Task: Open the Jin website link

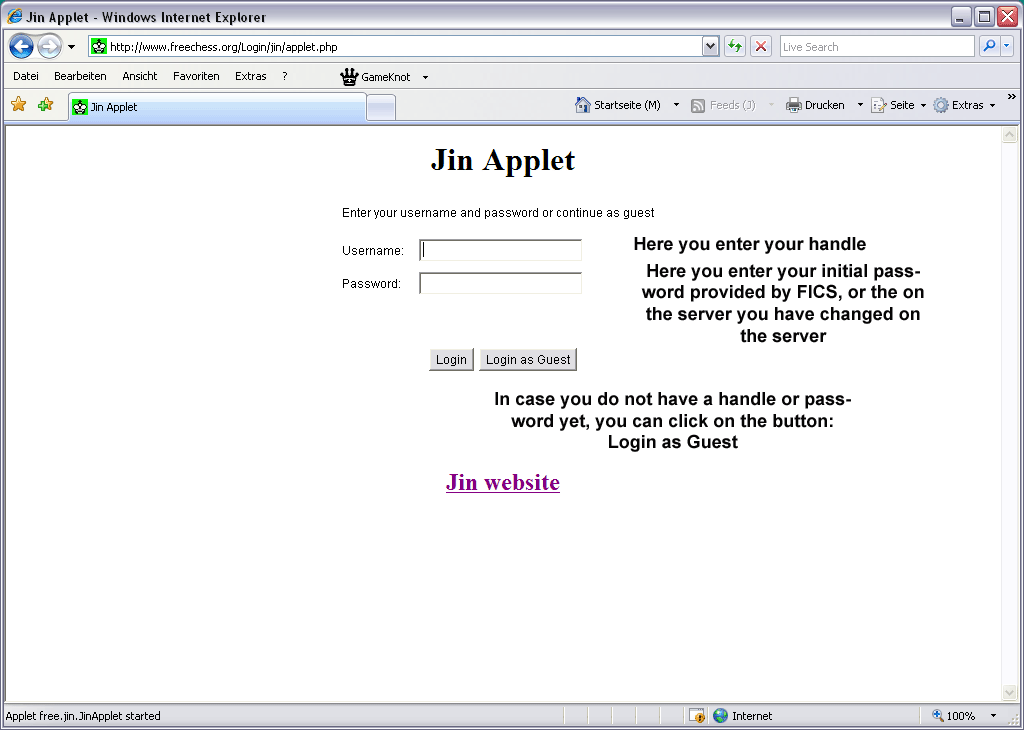Action: [x=503, y=483]
